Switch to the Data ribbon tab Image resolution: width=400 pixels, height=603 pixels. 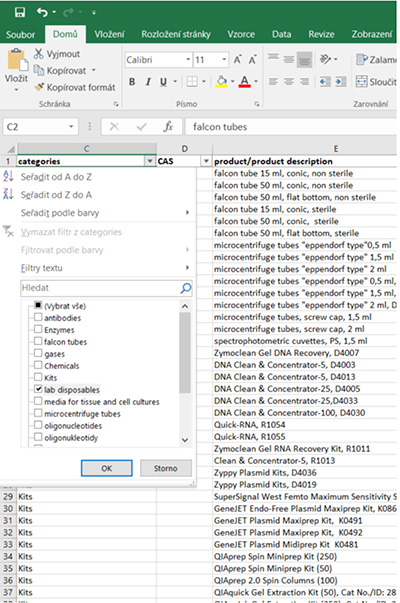[282, 34]
